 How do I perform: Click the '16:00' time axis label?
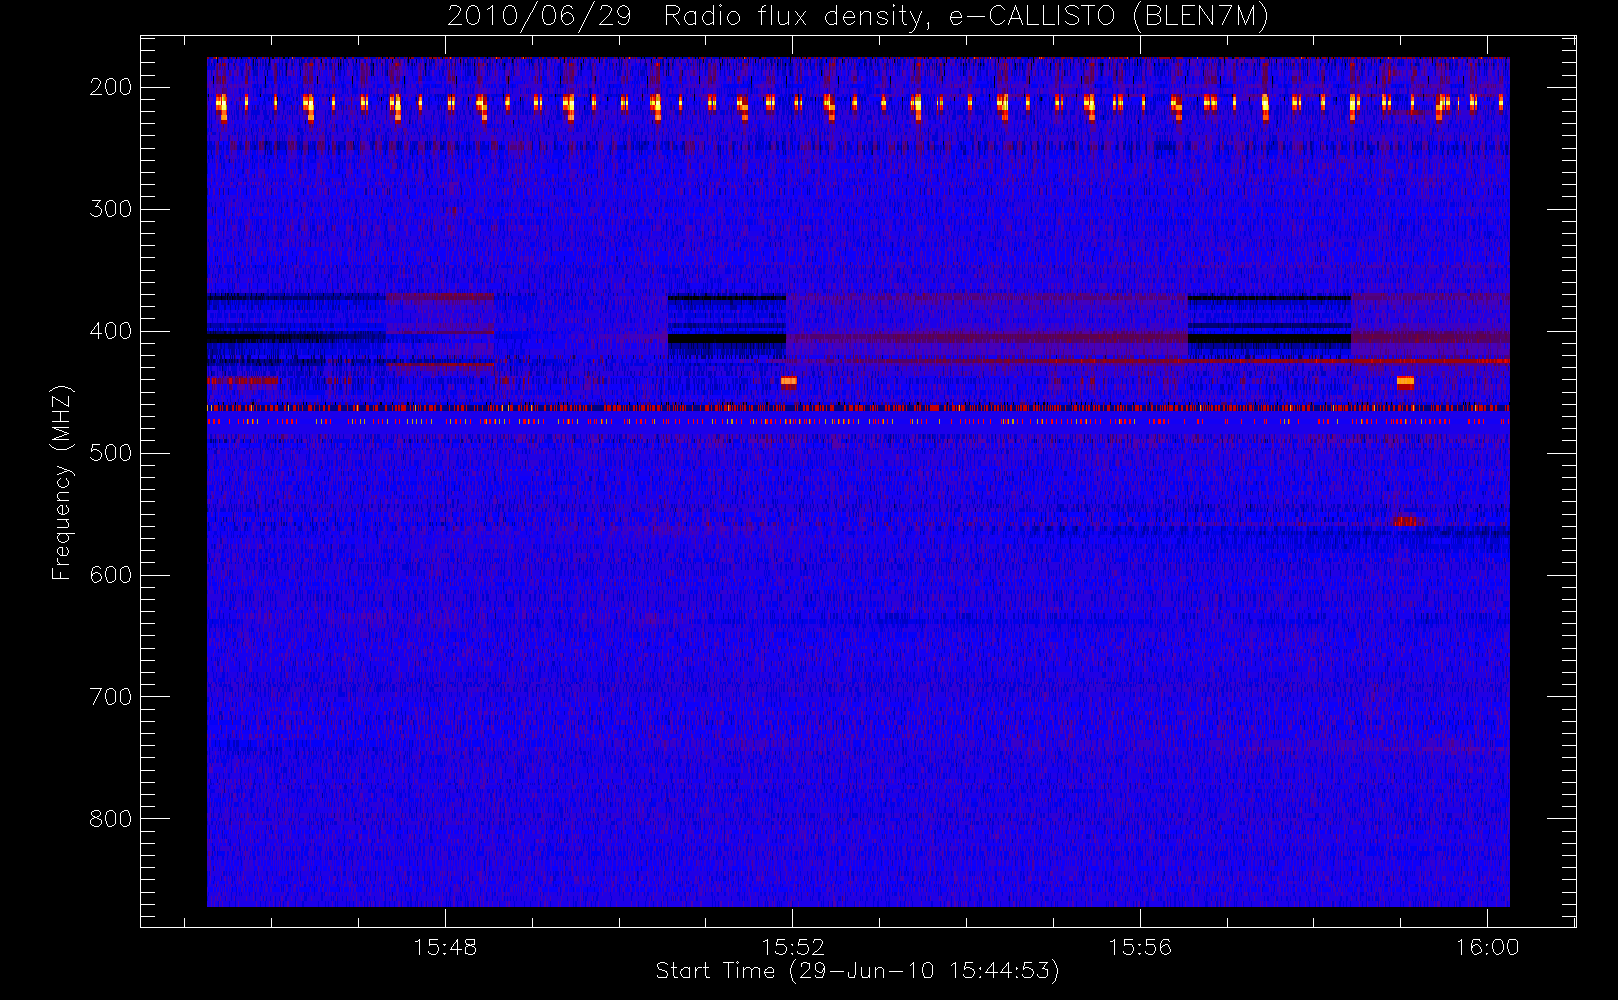click(1487, 947)
